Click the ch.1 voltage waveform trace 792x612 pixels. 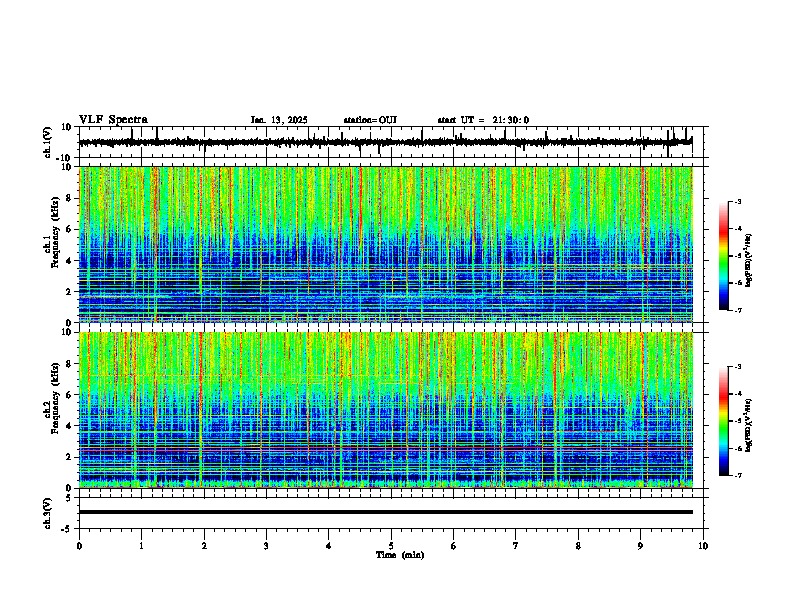[x=385, y=142]
